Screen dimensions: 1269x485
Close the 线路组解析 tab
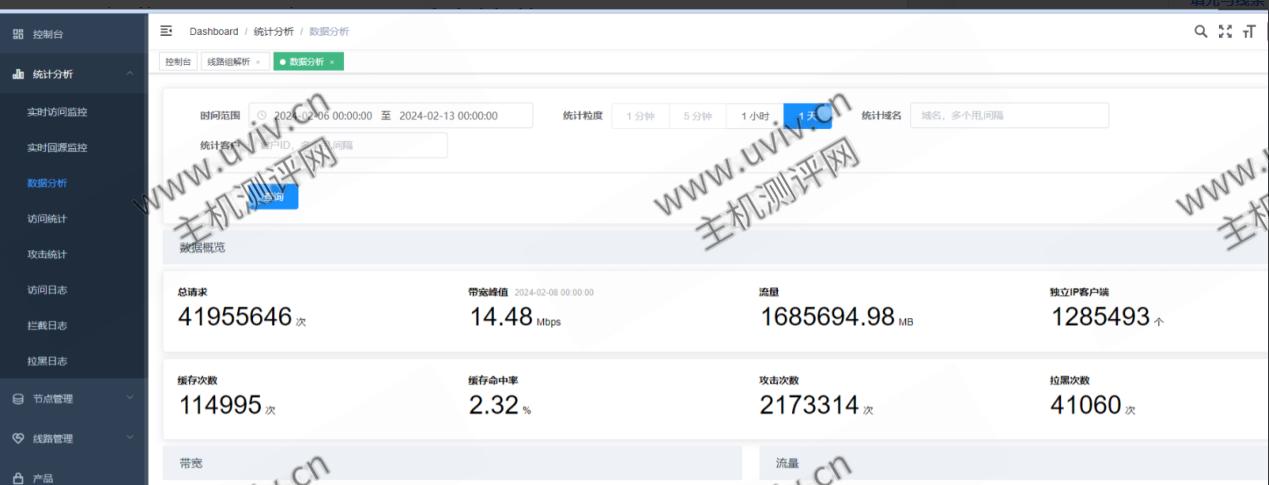[257, 62]
